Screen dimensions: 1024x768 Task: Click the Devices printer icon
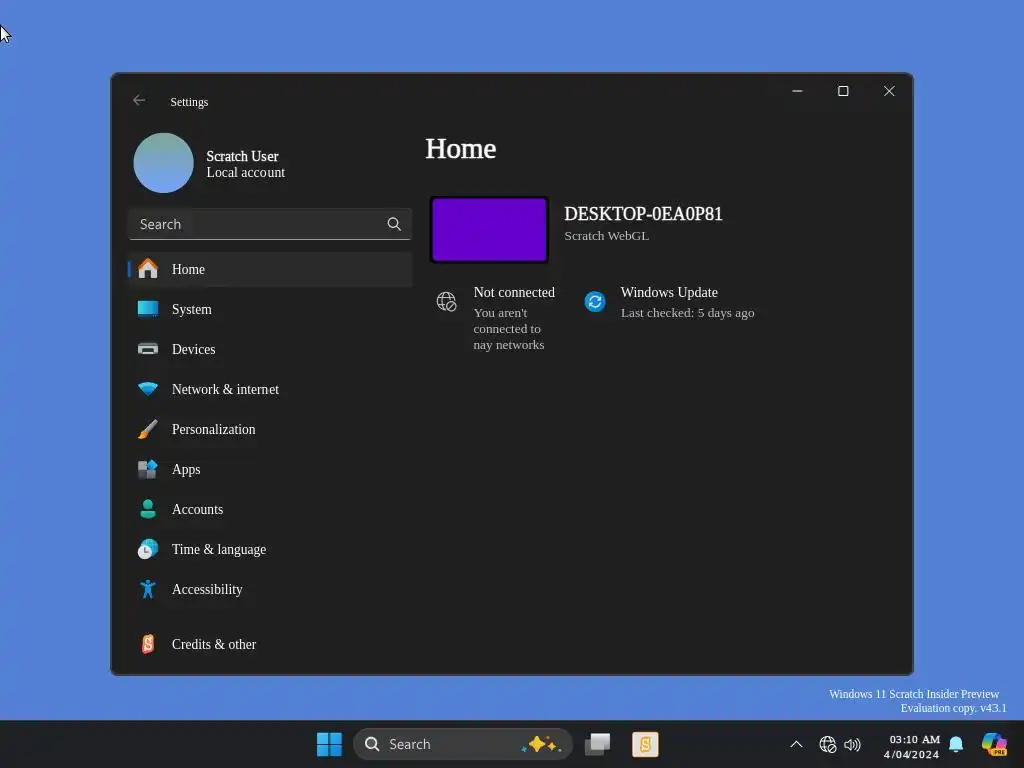point(148,349)
